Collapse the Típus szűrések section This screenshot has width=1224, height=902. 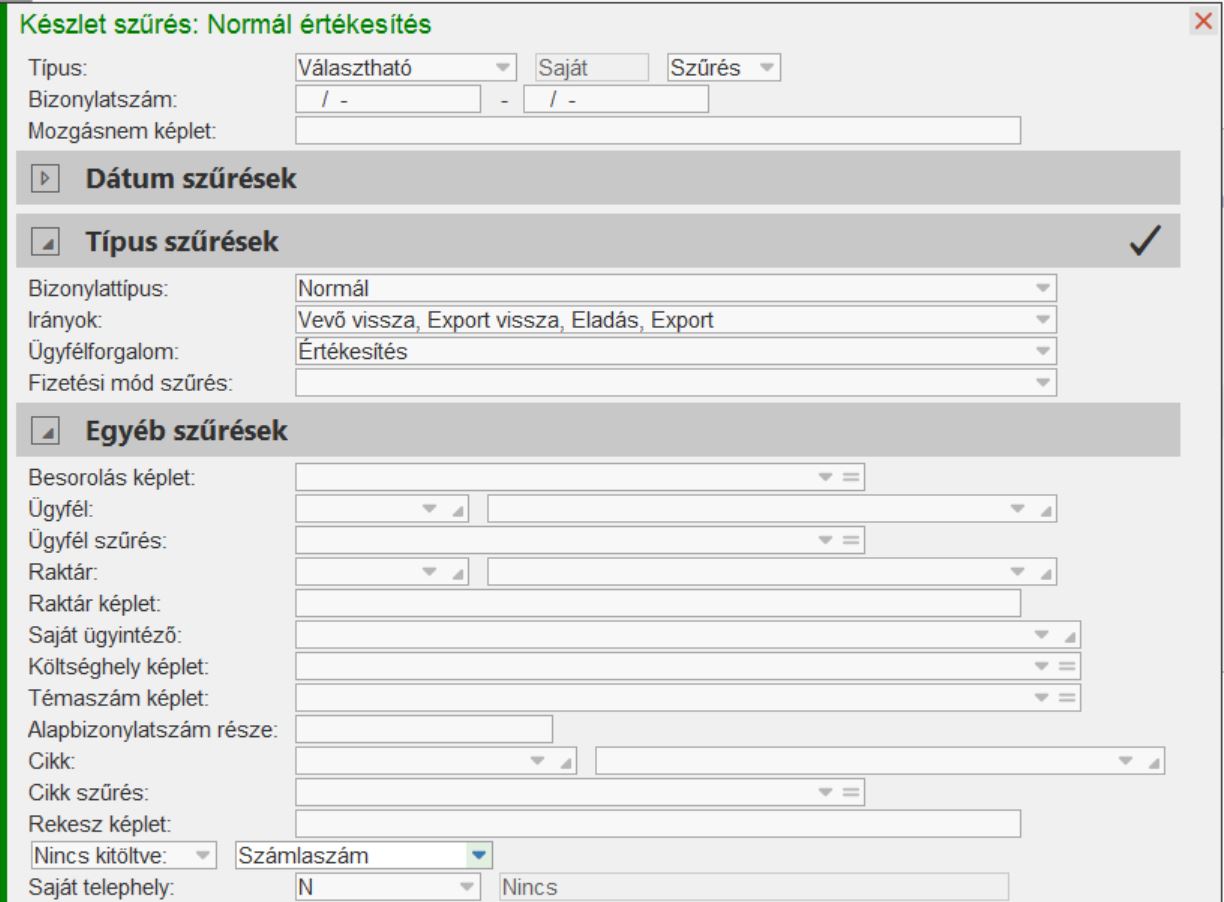click(x=45, y=241)
